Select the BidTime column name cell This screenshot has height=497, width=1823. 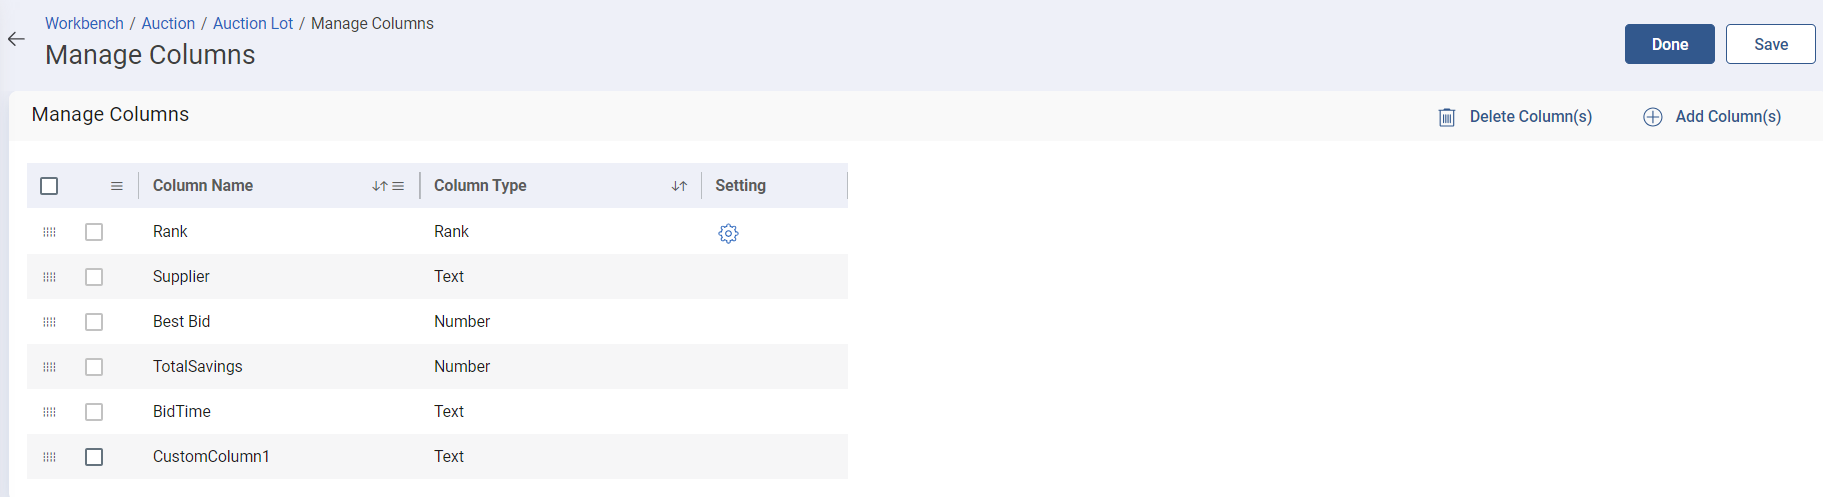pos(182,412)
